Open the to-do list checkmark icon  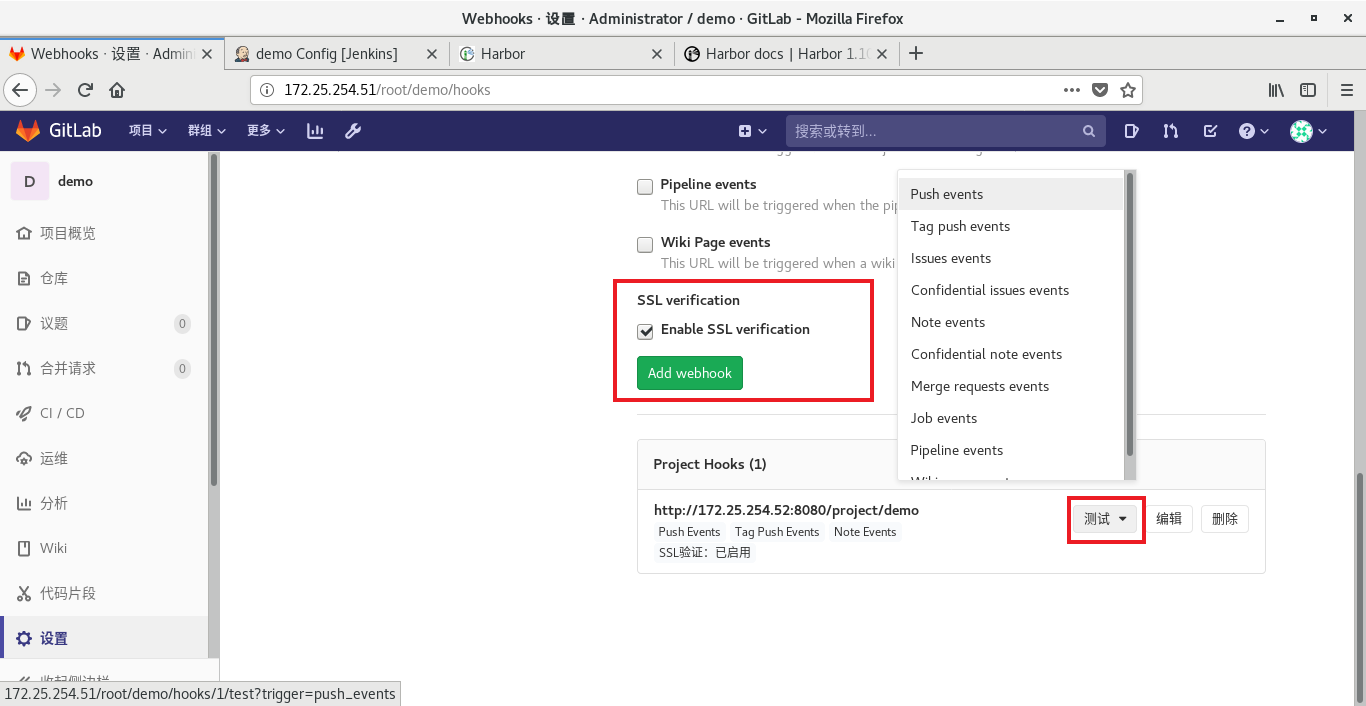1210,131
